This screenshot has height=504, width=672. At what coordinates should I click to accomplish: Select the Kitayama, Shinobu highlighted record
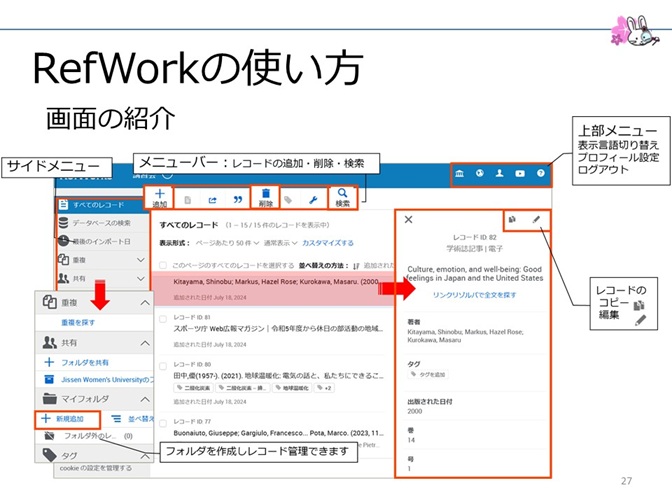[273, 289]
